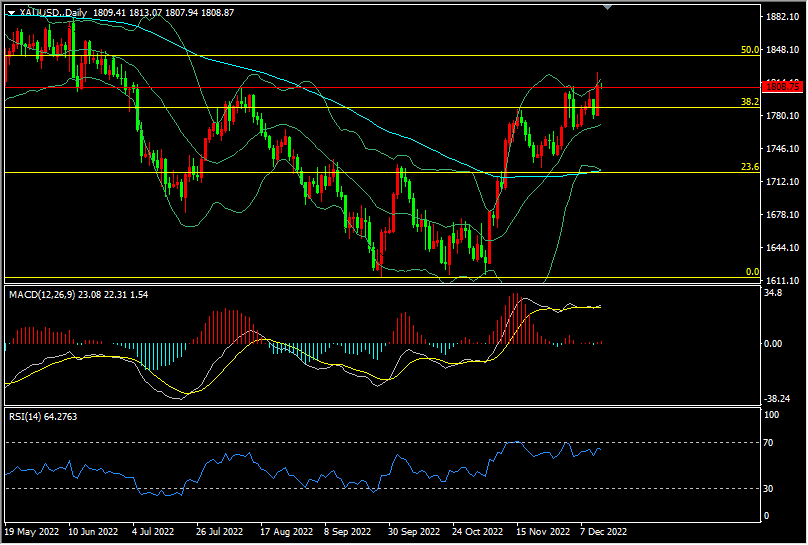
Task: Click the red current price tag
Action: click(x=778, y=87)
